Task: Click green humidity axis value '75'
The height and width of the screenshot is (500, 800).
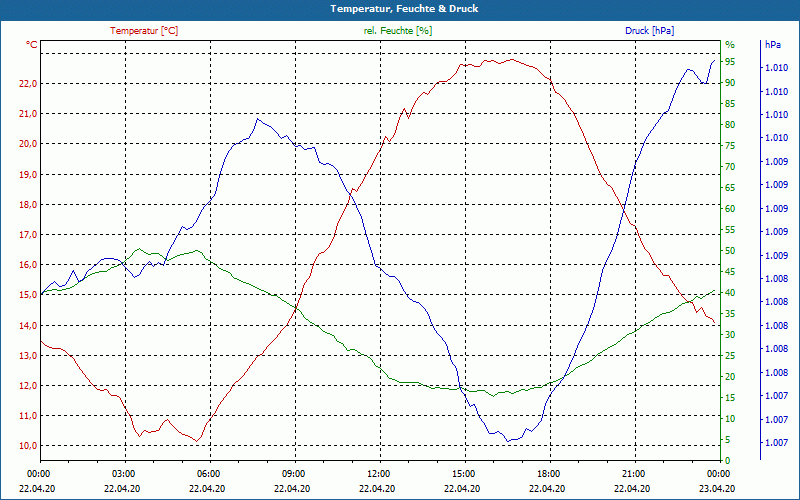Action: point(730,146)
